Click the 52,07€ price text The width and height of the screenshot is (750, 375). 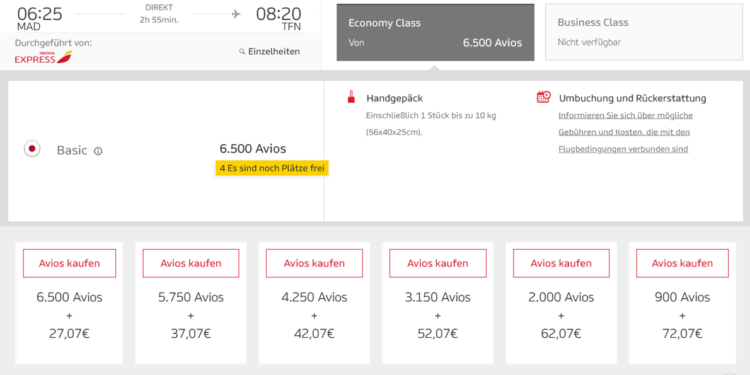click(438, 333)
